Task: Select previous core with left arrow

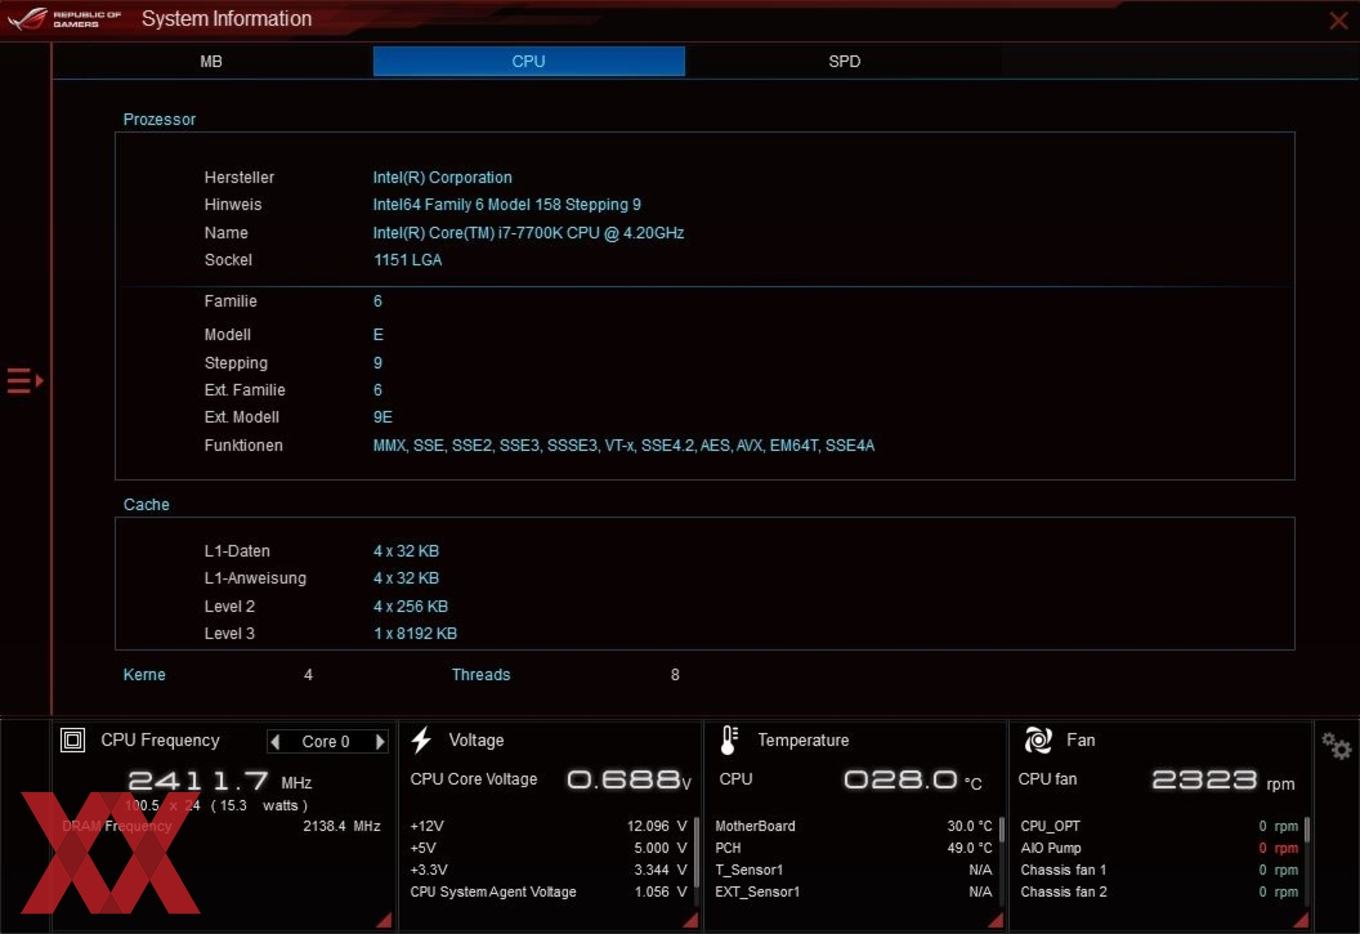Action: tap(275, 741)
